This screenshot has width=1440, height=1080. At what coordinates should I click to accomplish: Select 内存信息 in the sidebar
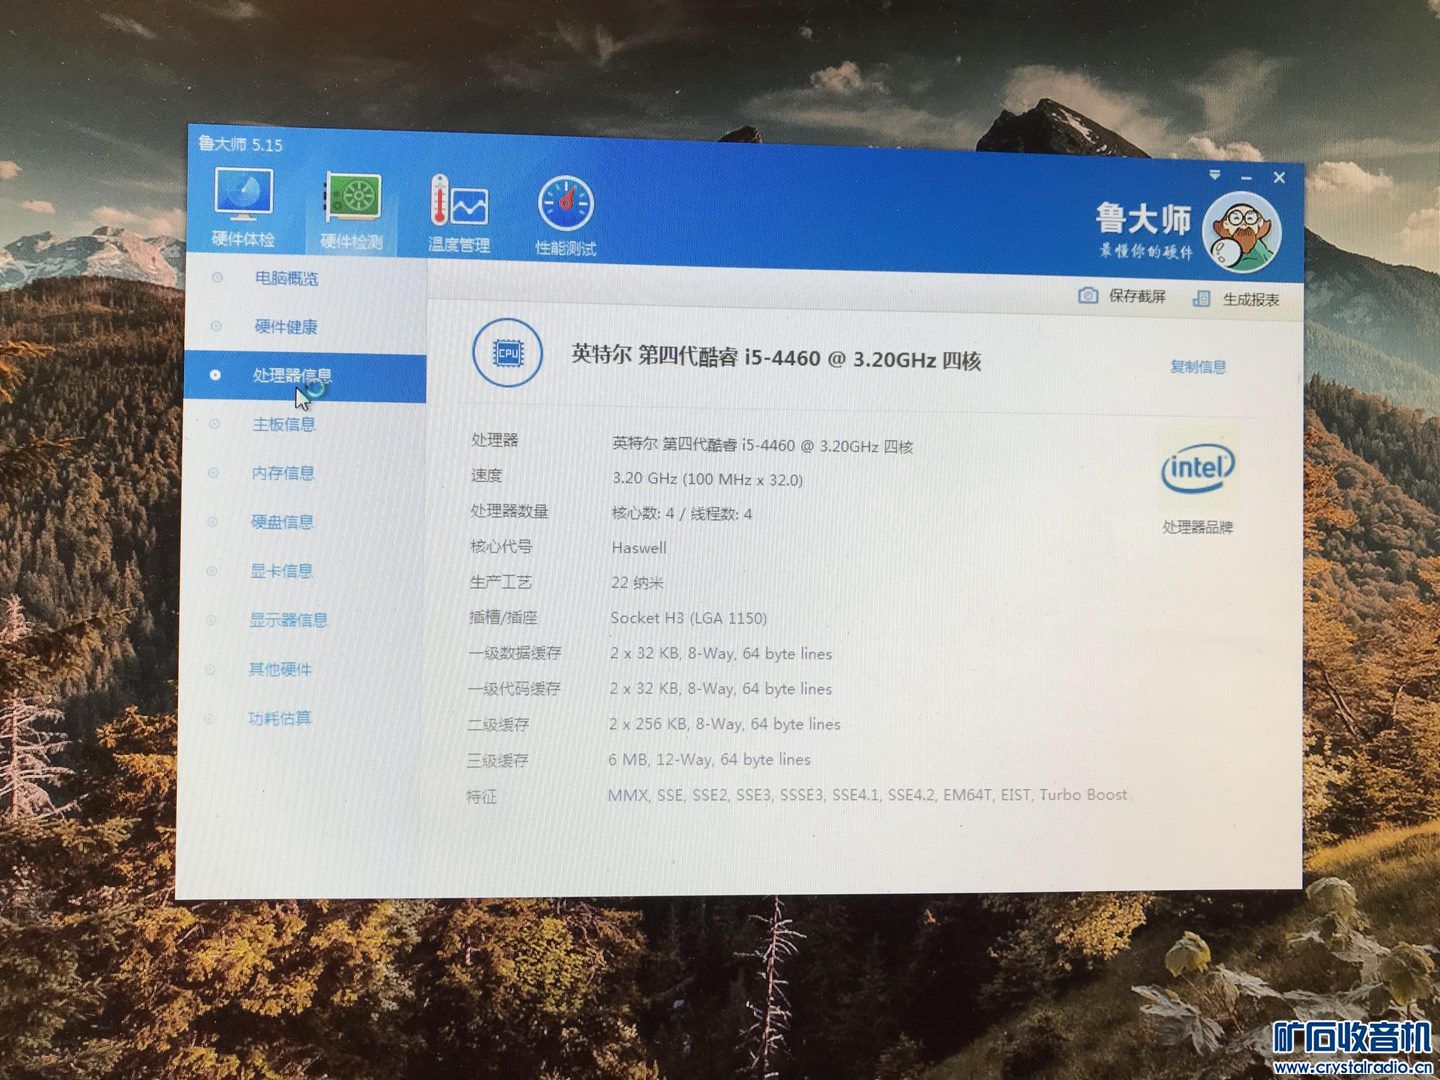[x=282, y=473]
